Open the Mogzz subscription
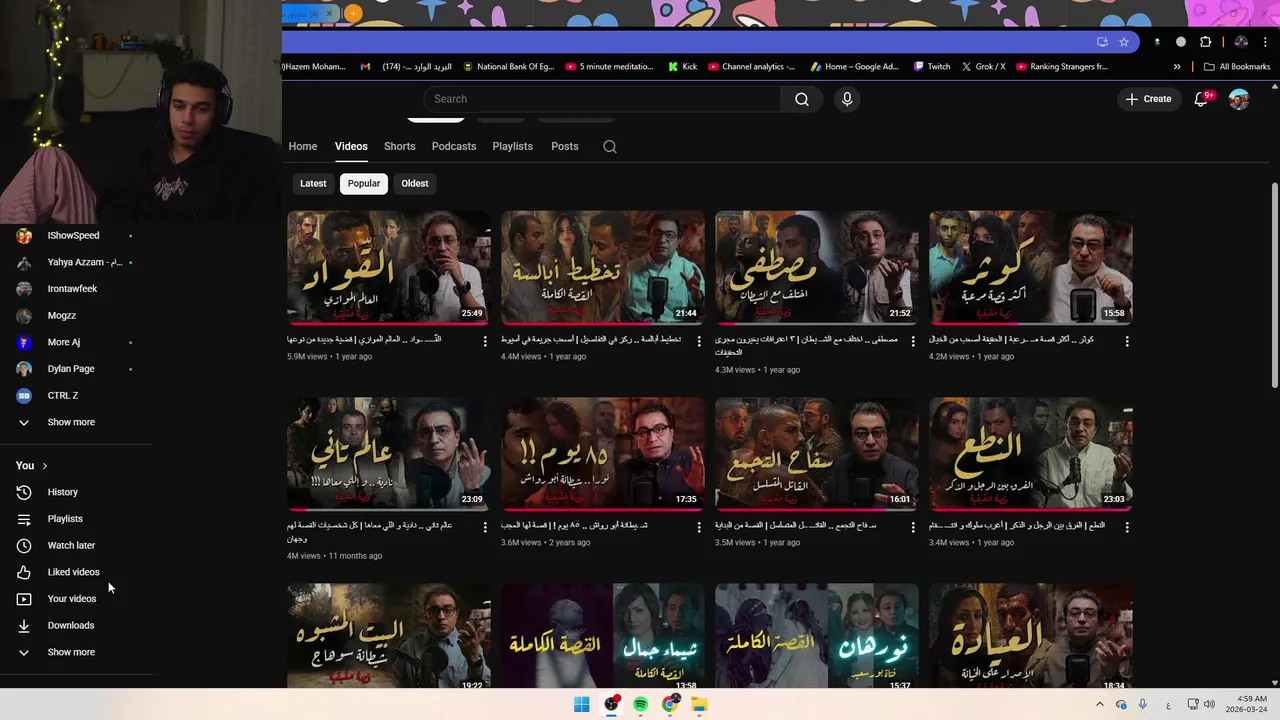The width and height of the screenshot is (1280, 720). click(61, 316)
